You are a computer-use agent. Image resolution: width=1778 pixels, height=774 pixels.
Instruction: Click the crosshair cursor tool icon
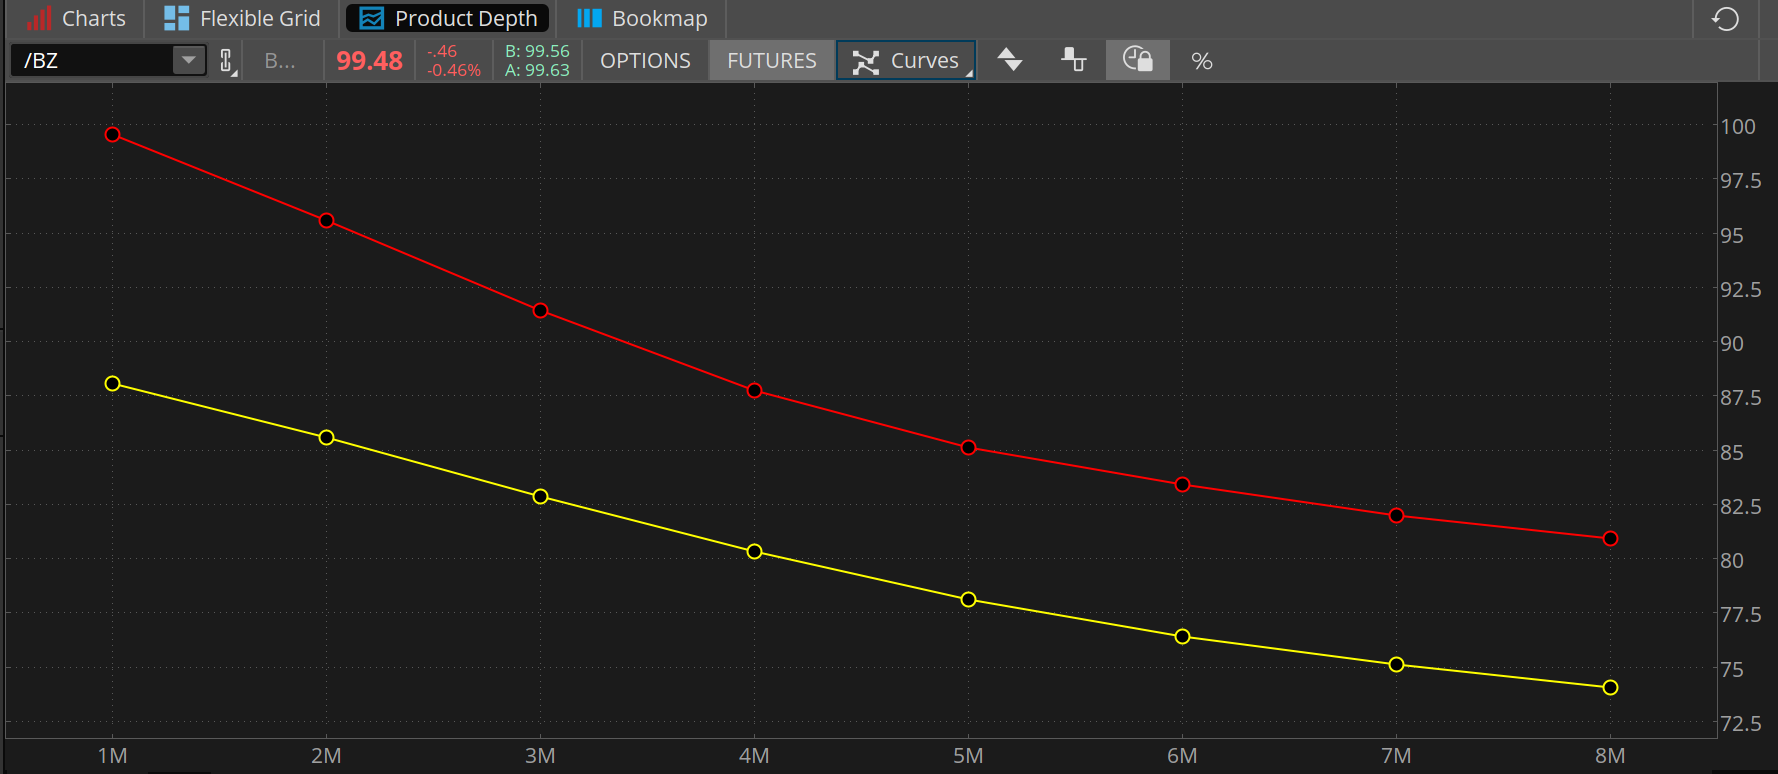[1073, 60]
